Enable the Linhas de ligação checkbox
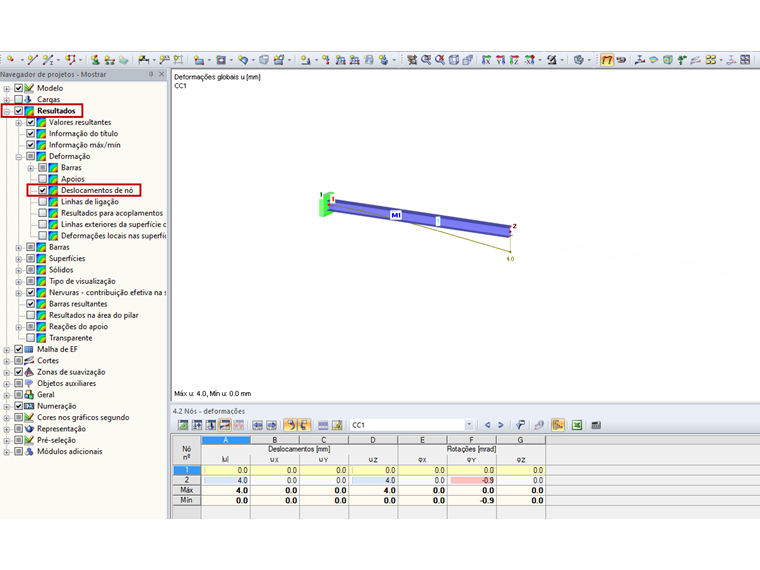Screen dimensions: 760x570 click(x=43, y=202)
